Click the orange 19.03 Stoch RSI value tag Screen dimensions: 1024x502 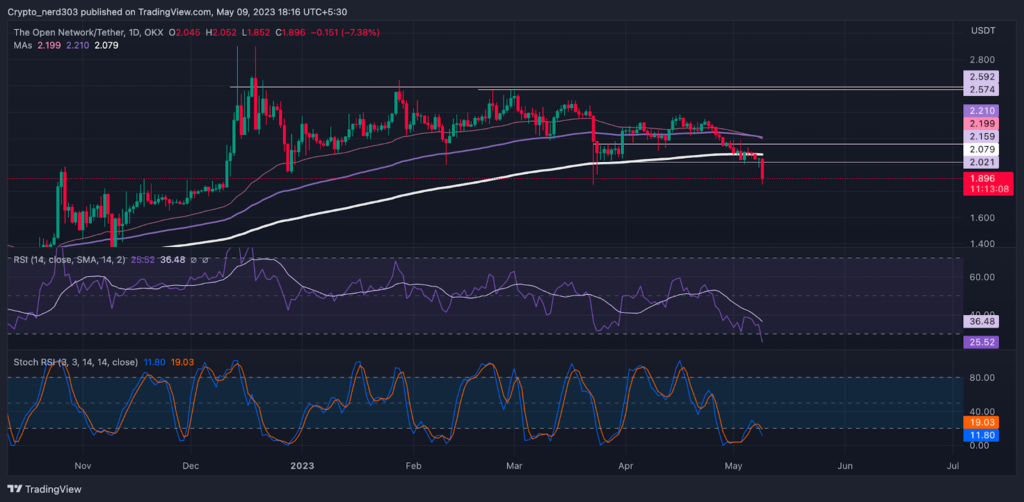tap(976, 423)
